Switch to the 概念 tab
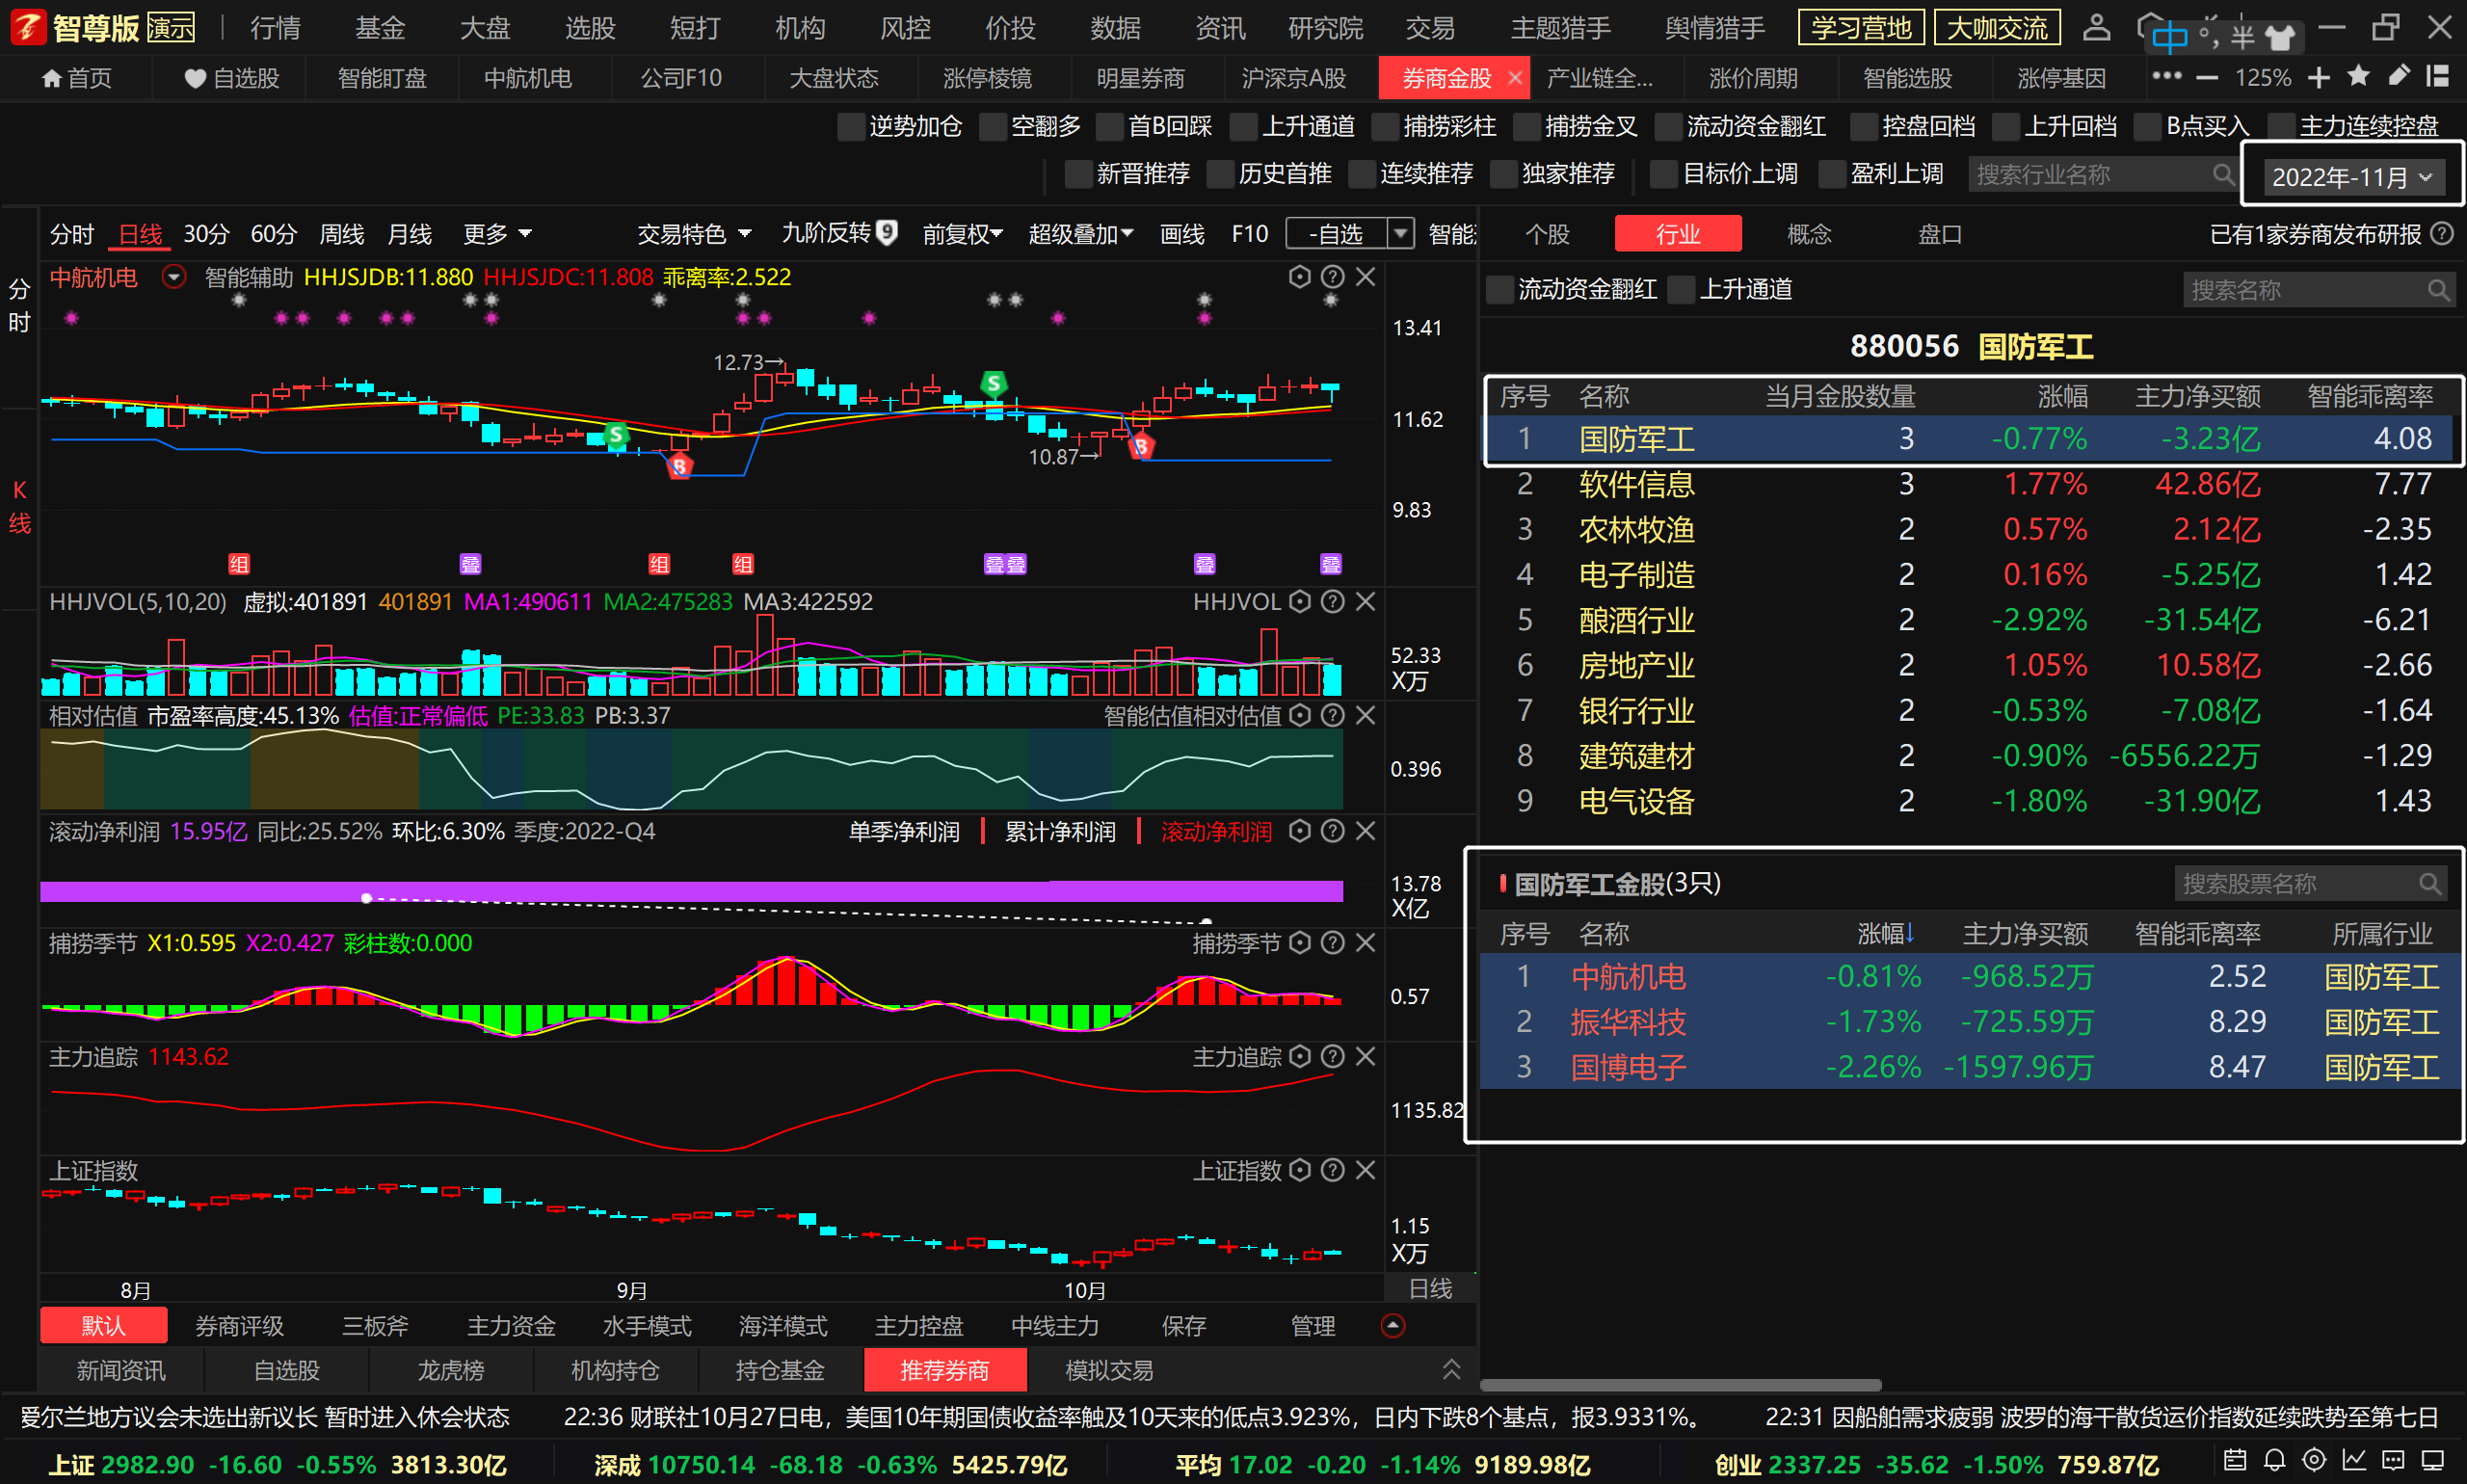 click(x=1809, y=234)
